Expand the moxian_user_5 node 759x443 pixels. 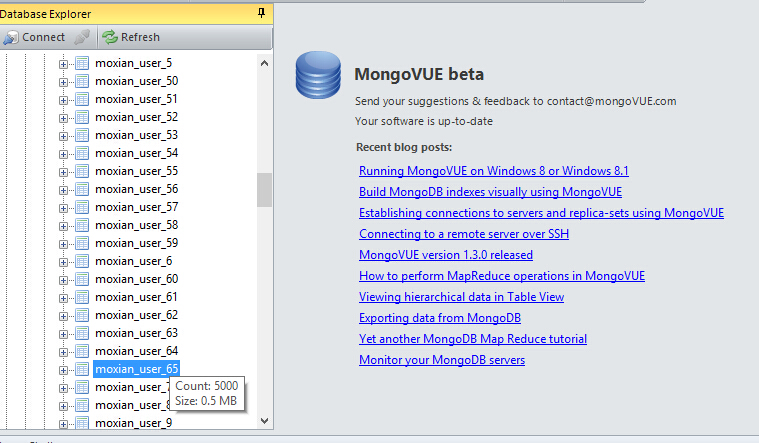coord(63,64)
